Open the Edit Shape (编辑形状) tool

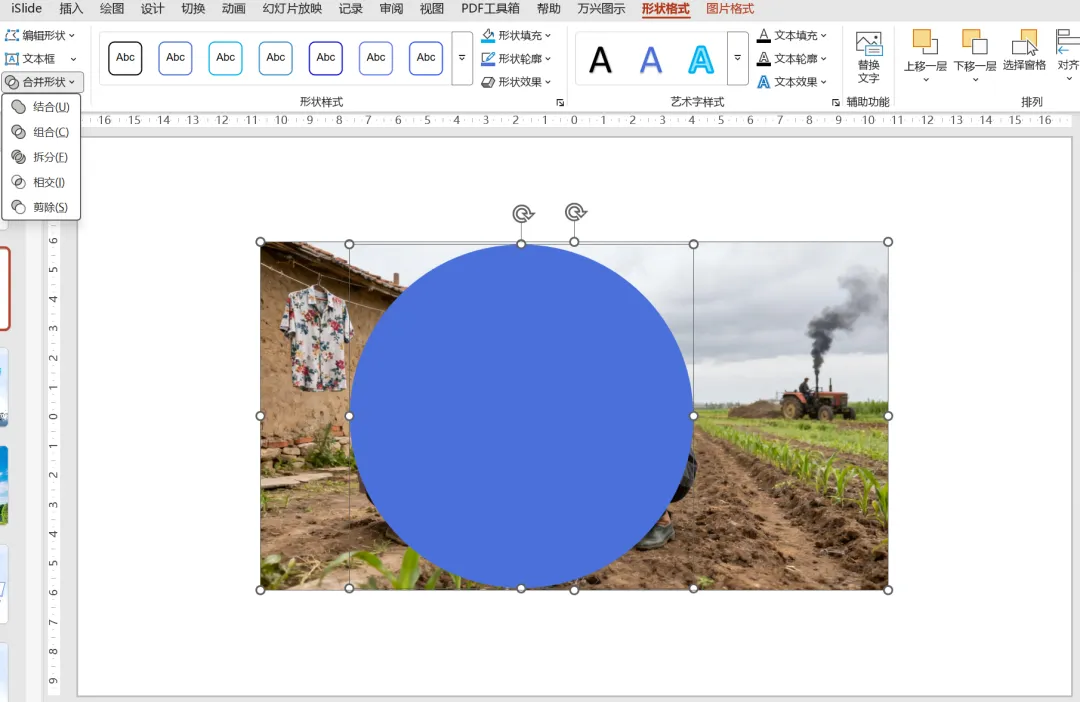(40, 35)
